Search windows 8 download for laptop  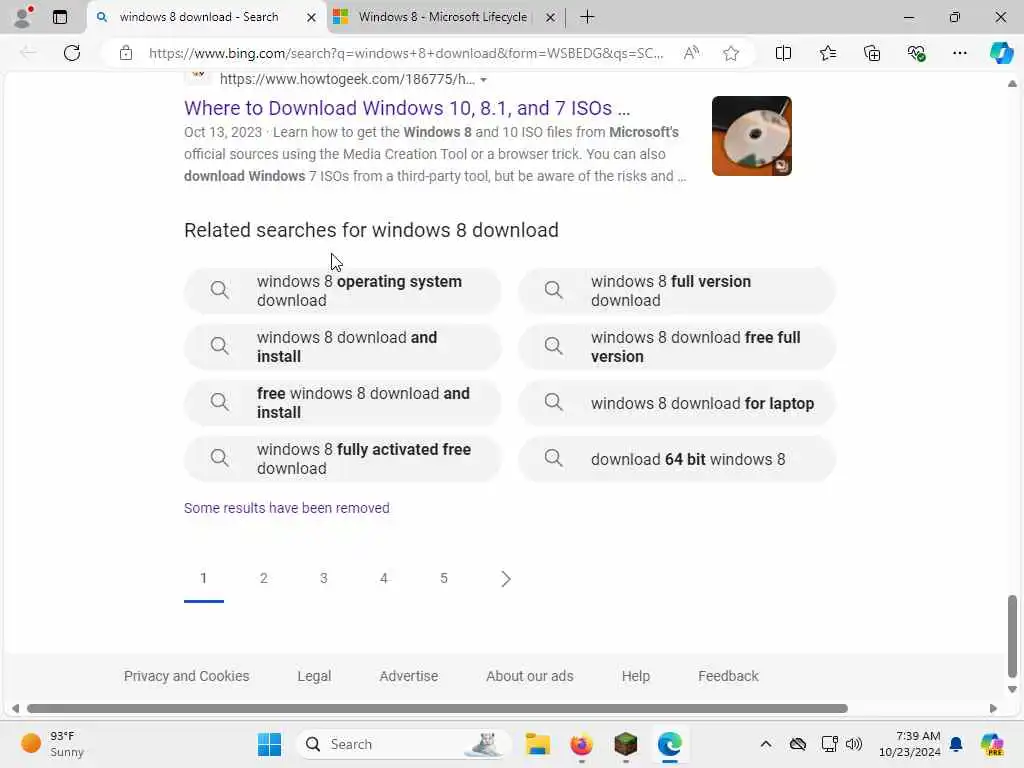click(677, 403)
